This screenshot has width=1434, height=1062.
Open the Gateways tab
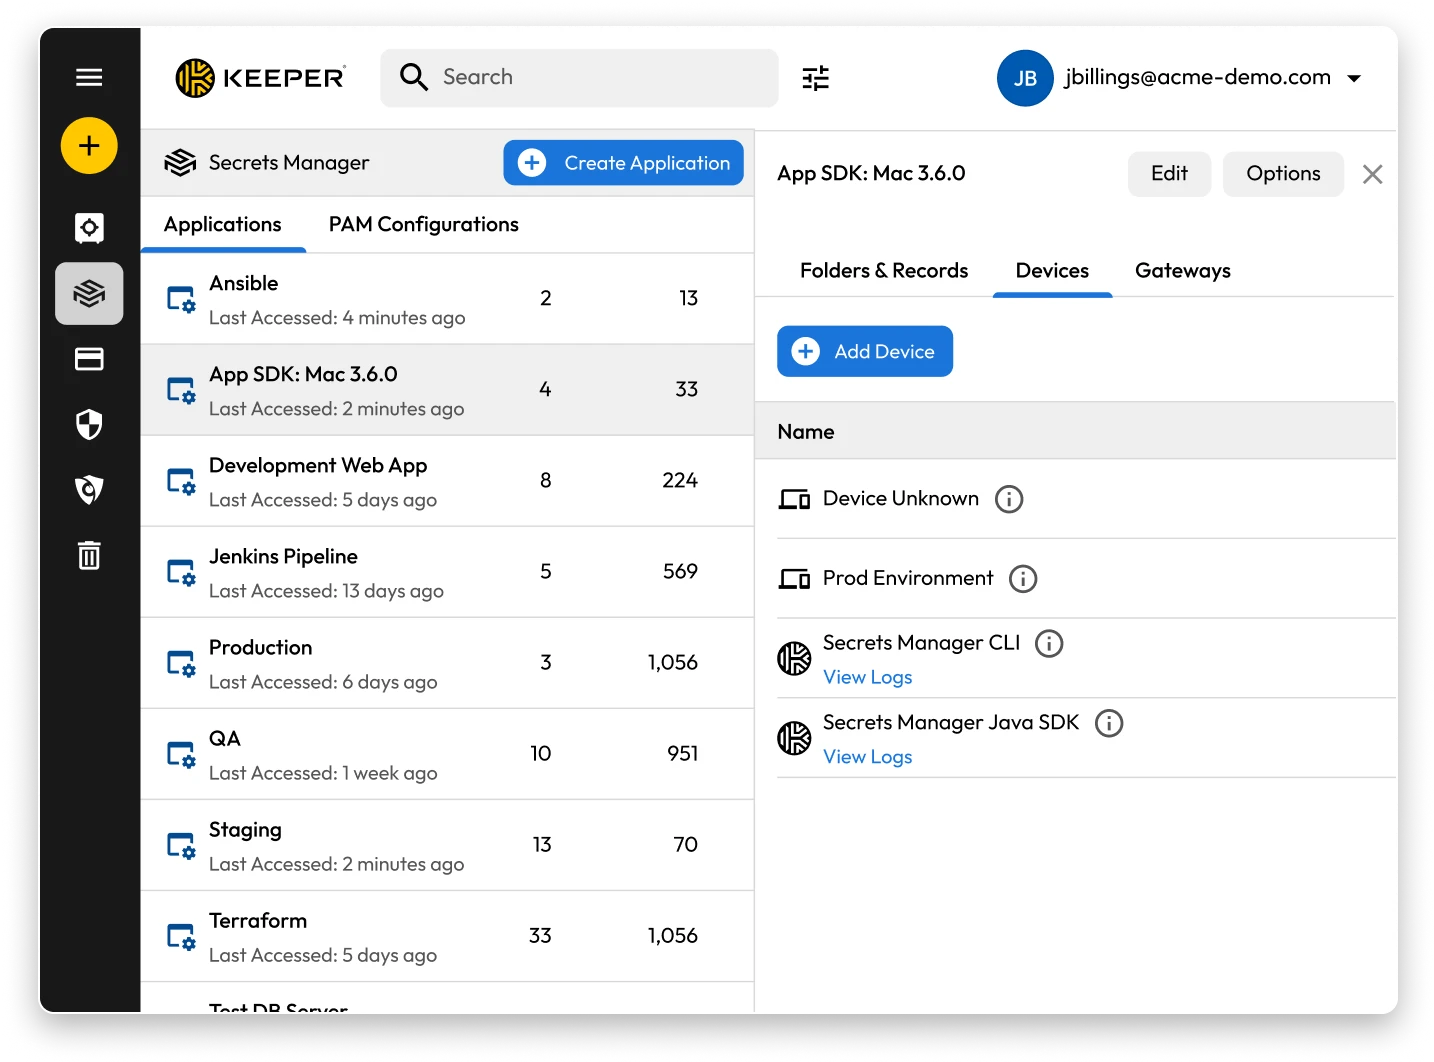[1182, 271]
